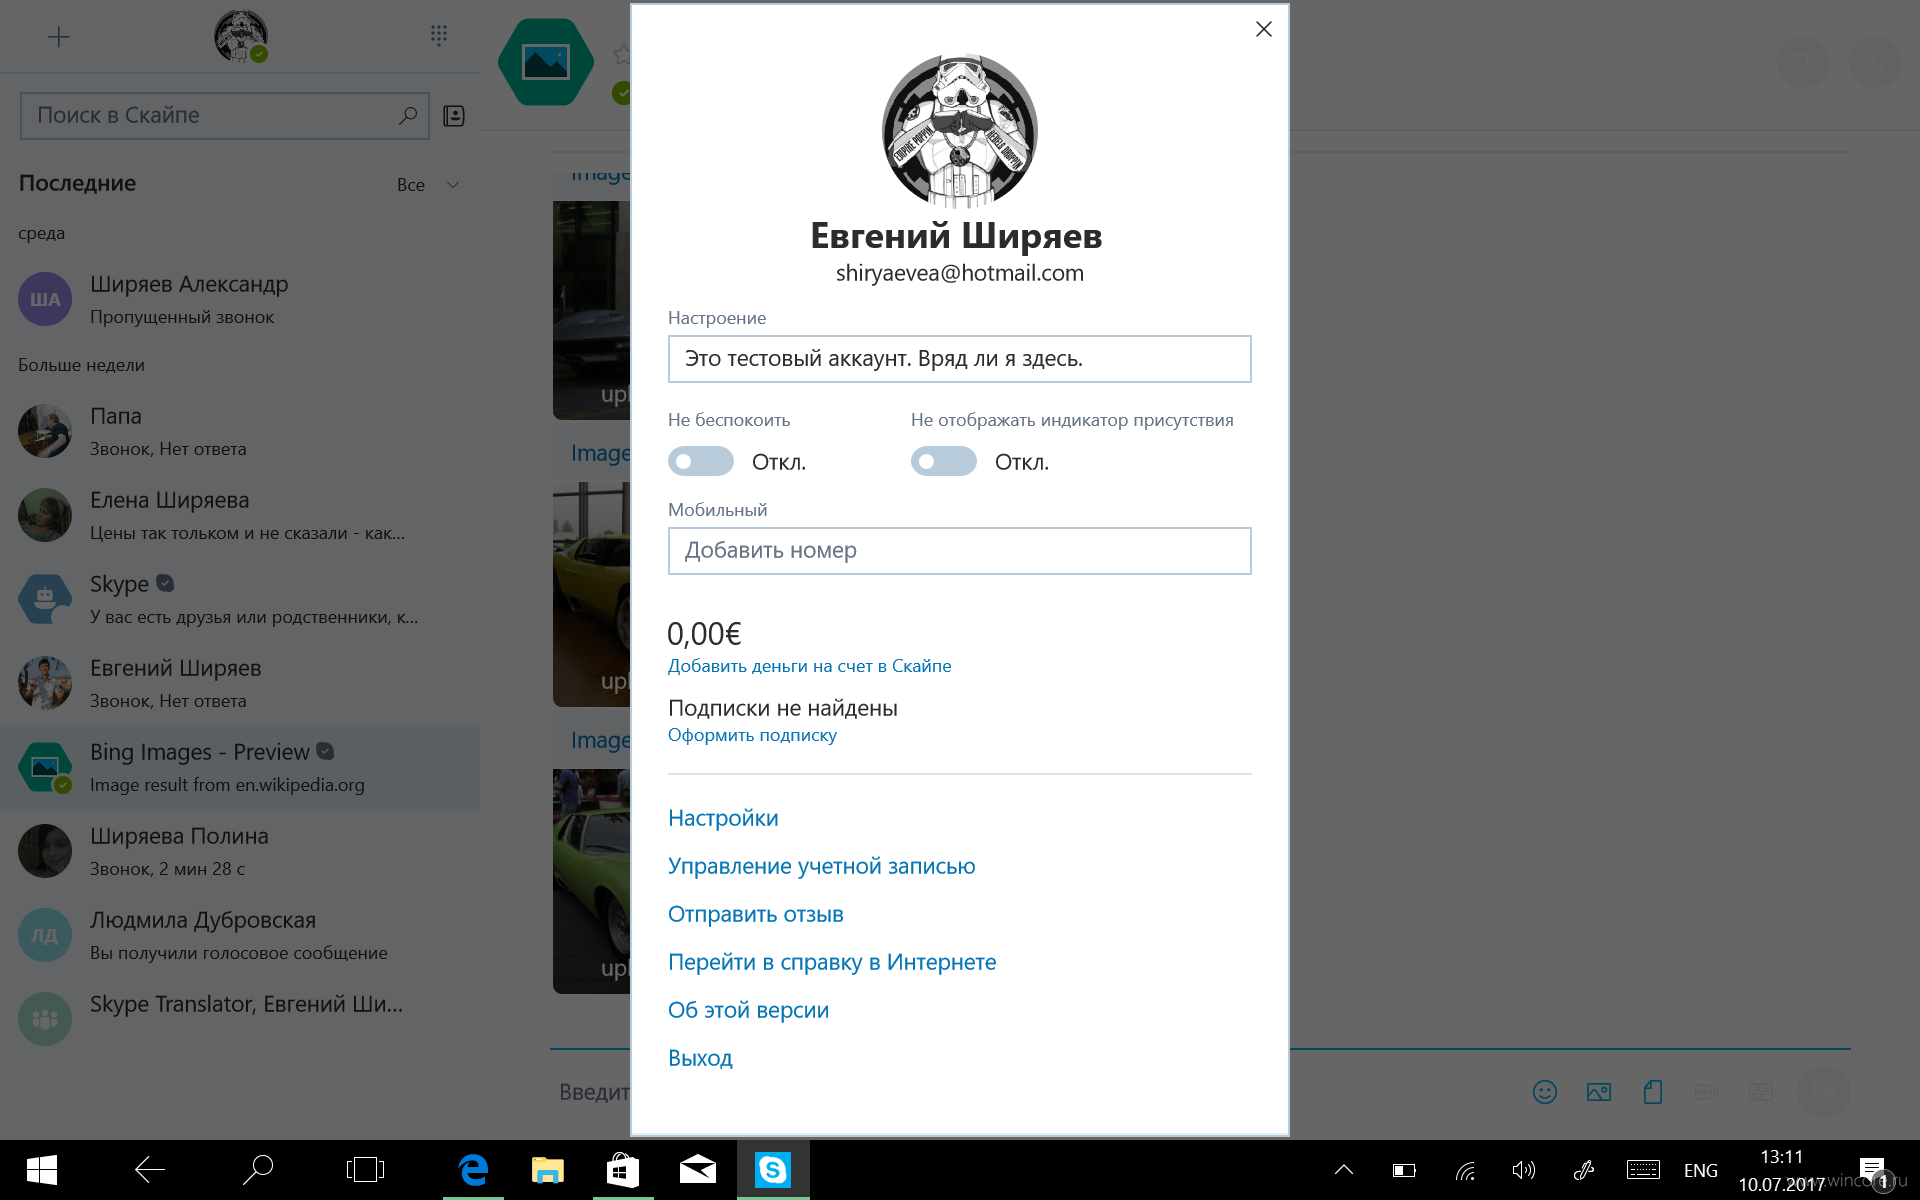This screenshot has height=1200, width=1920.
Task: Close the profile dialog with X
Action: pyautogui.click(x=1264, y=29)
